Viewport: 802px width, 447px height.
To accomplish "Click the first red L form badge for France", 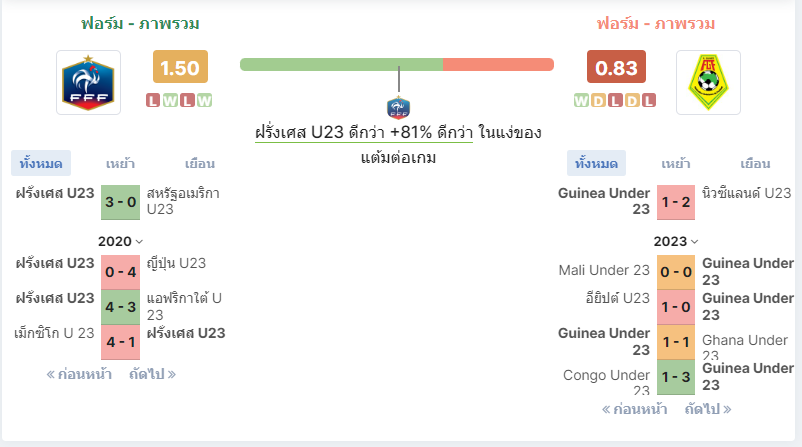I will [x=153, y=100].
